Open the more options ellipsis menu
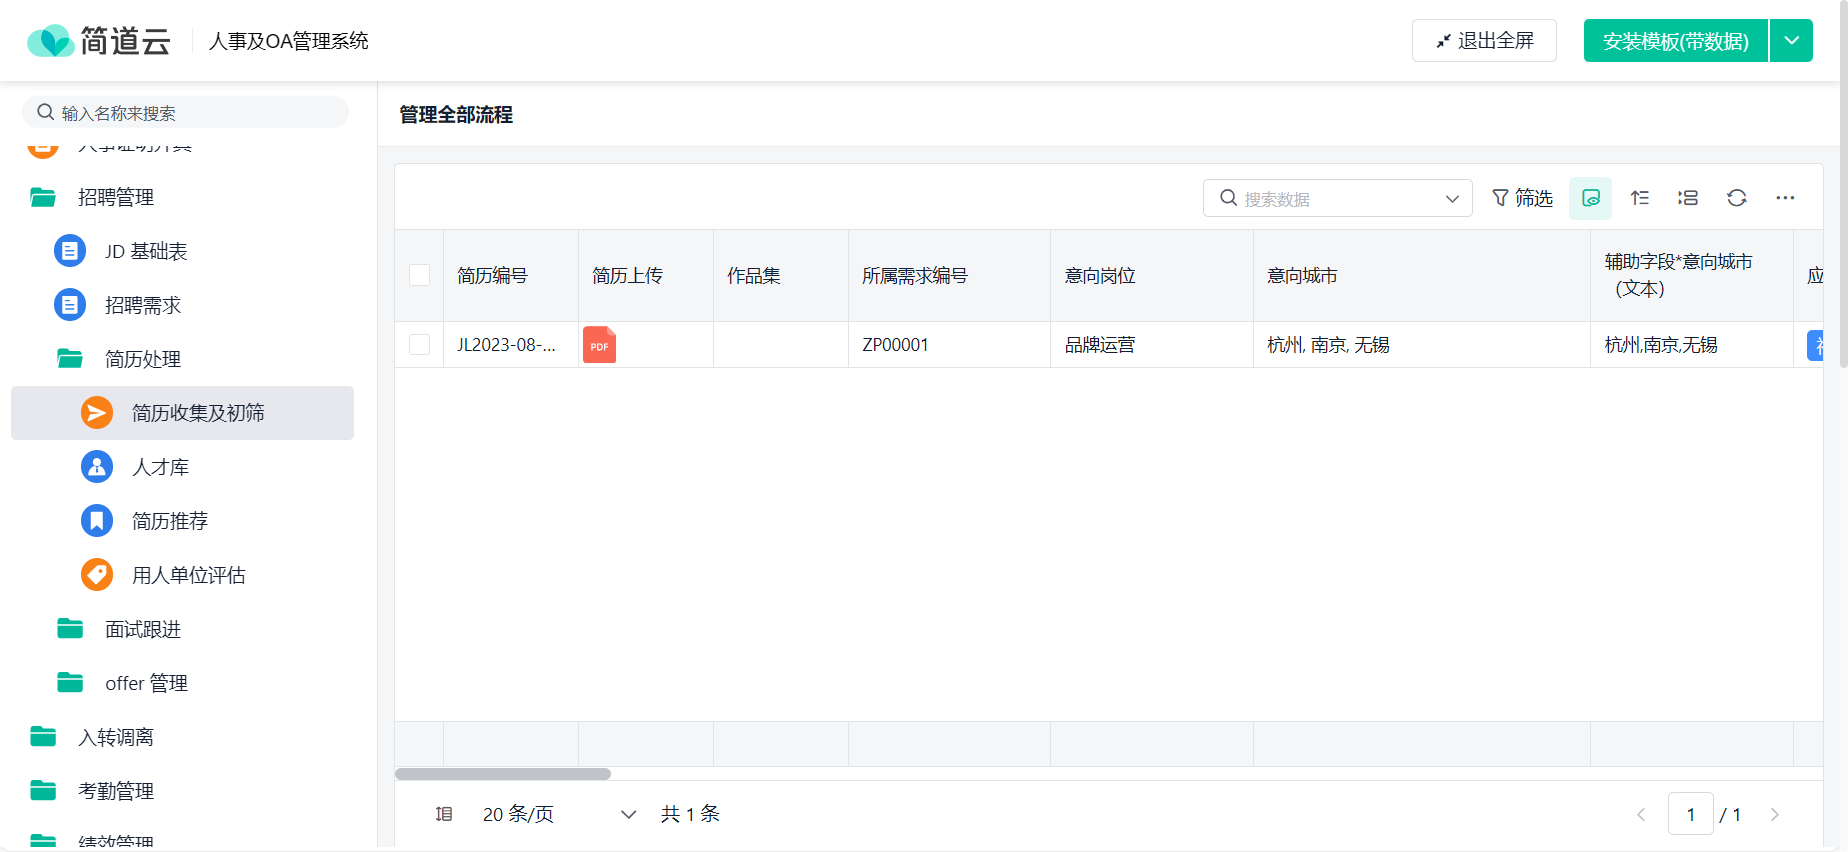 (1785, 198)
